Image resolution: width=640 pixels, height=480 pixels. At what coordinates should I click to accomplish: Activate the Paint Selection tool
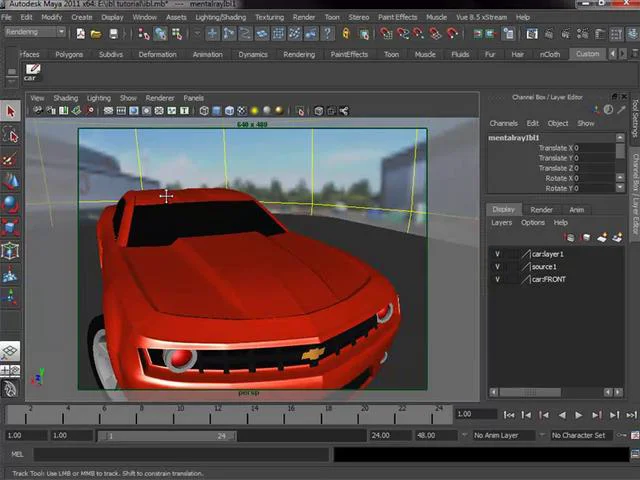[x=11, y=159]
